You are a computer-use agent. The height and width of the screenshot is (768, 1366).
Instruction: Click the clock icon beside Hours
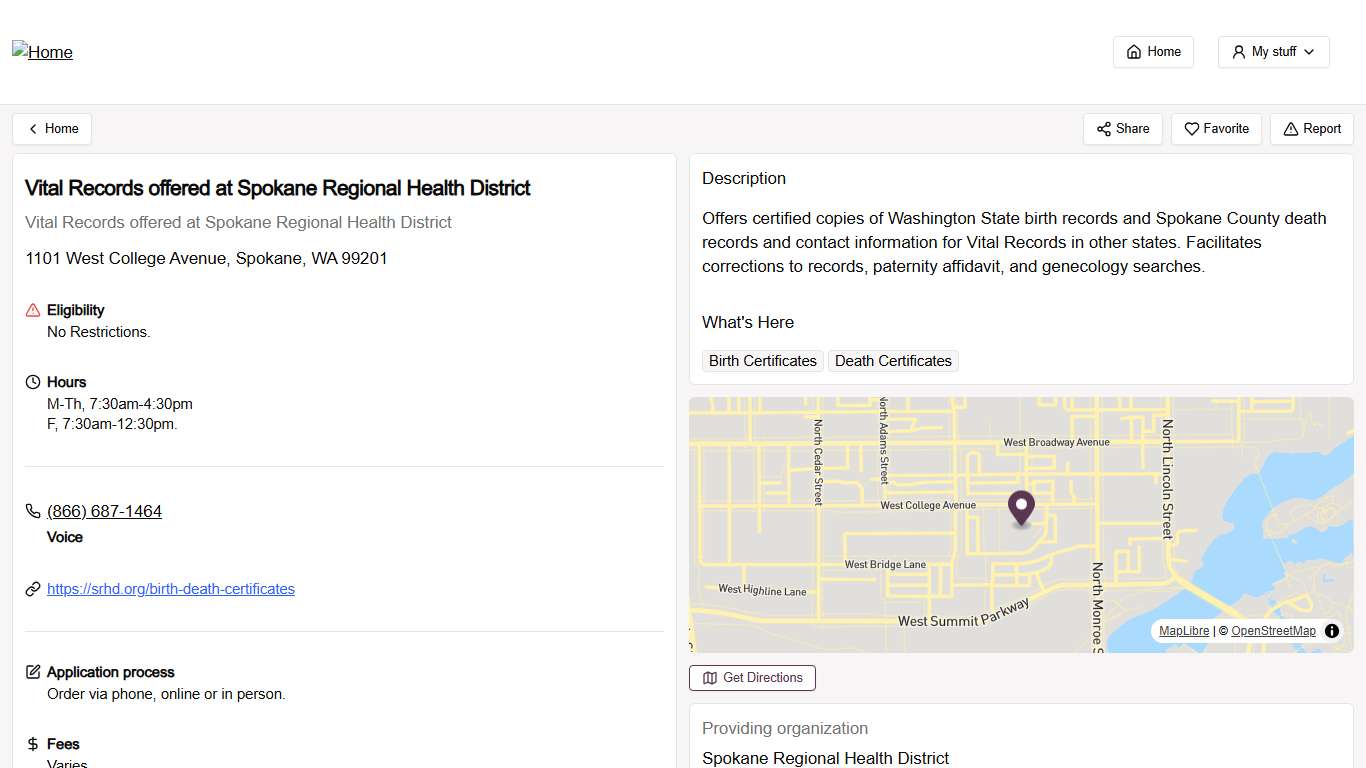tap(32, 381)
